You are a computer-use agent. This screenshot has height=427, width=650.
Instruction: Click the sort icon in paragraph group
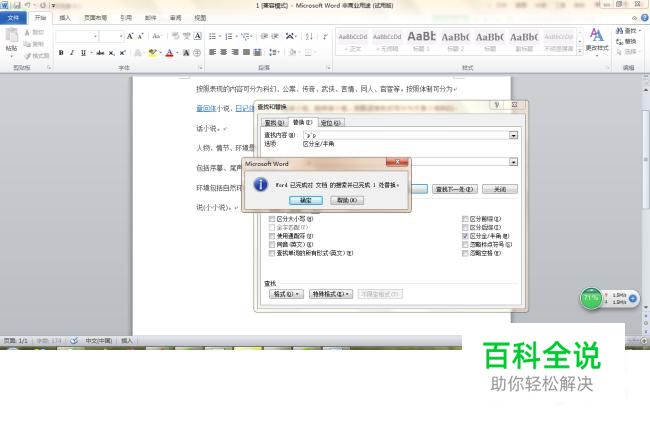[309, 36]
